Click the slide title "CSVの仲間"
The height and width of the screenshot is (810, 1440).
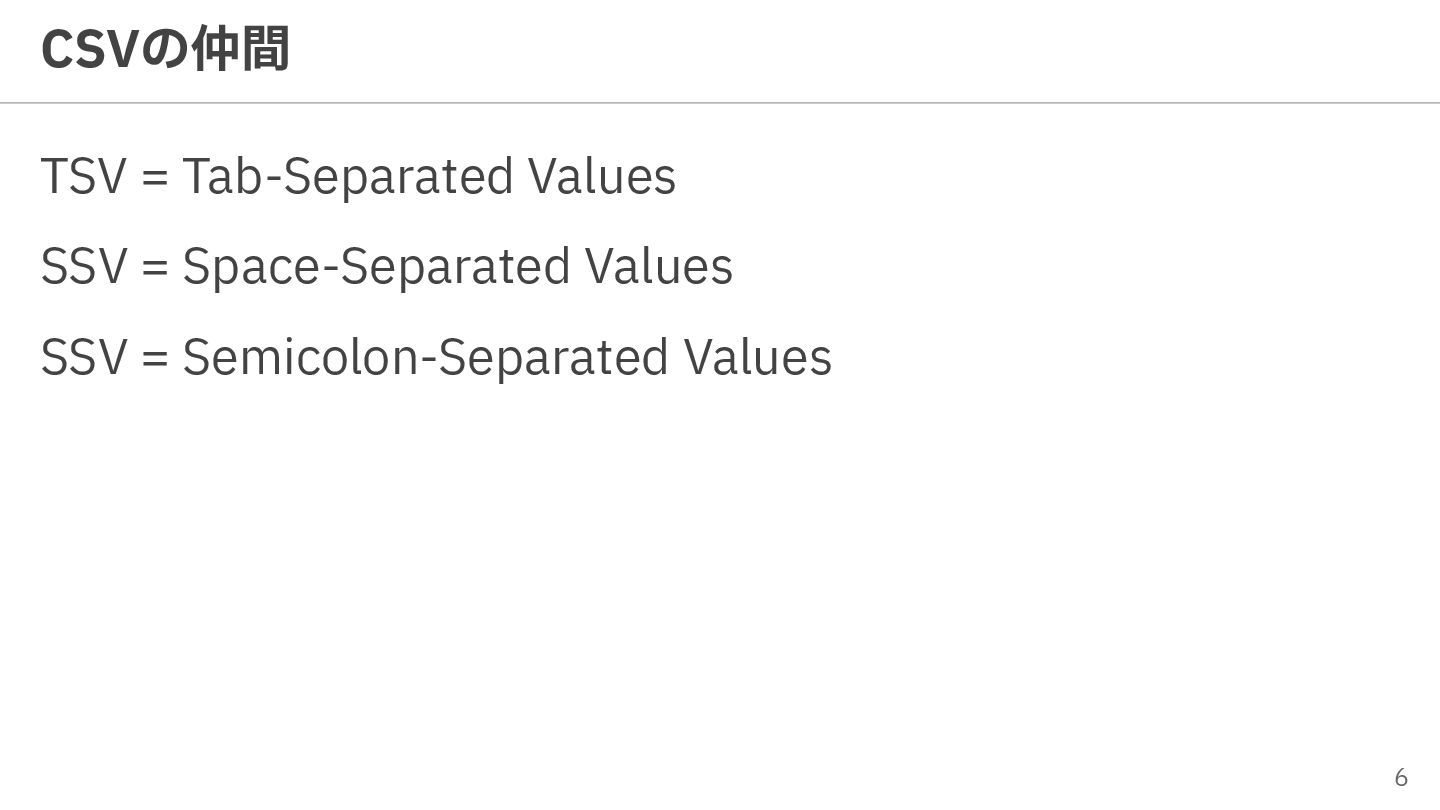(x=165, y=49)
